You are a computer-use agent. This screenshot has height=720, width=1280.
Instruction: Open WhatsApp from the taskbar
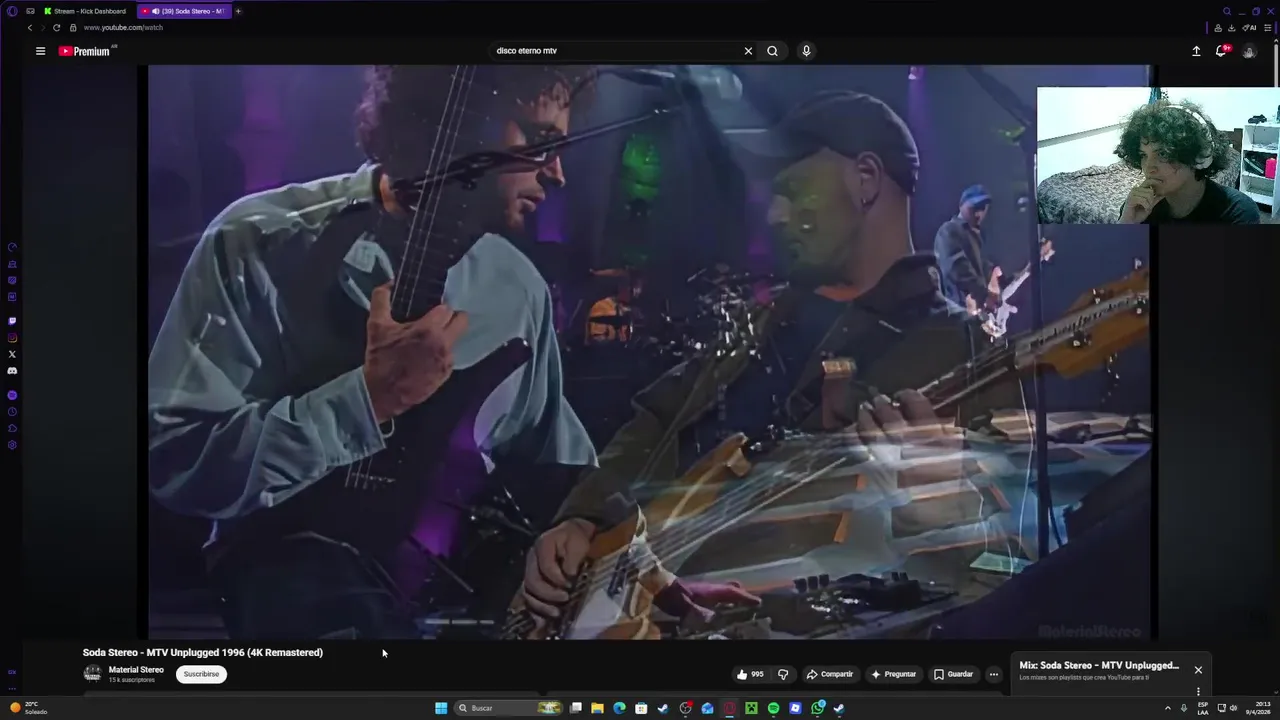pyautogui.click(x=817, y=708)
